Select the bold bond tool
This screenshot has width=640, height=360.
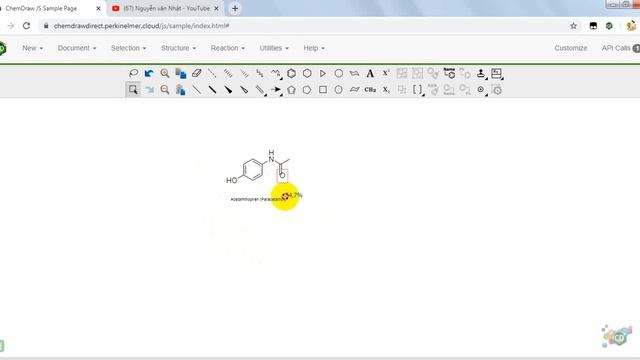[x=212, y=90]
